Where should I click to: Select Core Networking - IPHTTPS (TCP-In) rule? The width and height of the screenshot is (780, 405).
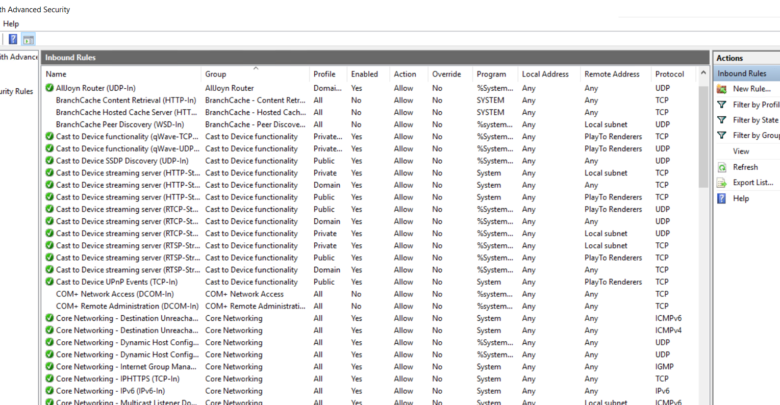[x=117, y=379]
